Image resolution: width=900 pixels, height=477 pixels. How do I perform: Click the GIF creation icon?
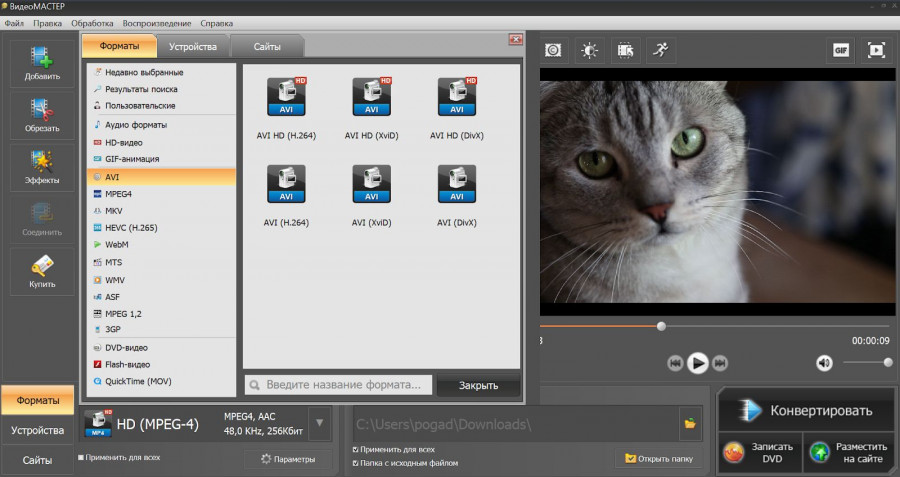(841, 49)
